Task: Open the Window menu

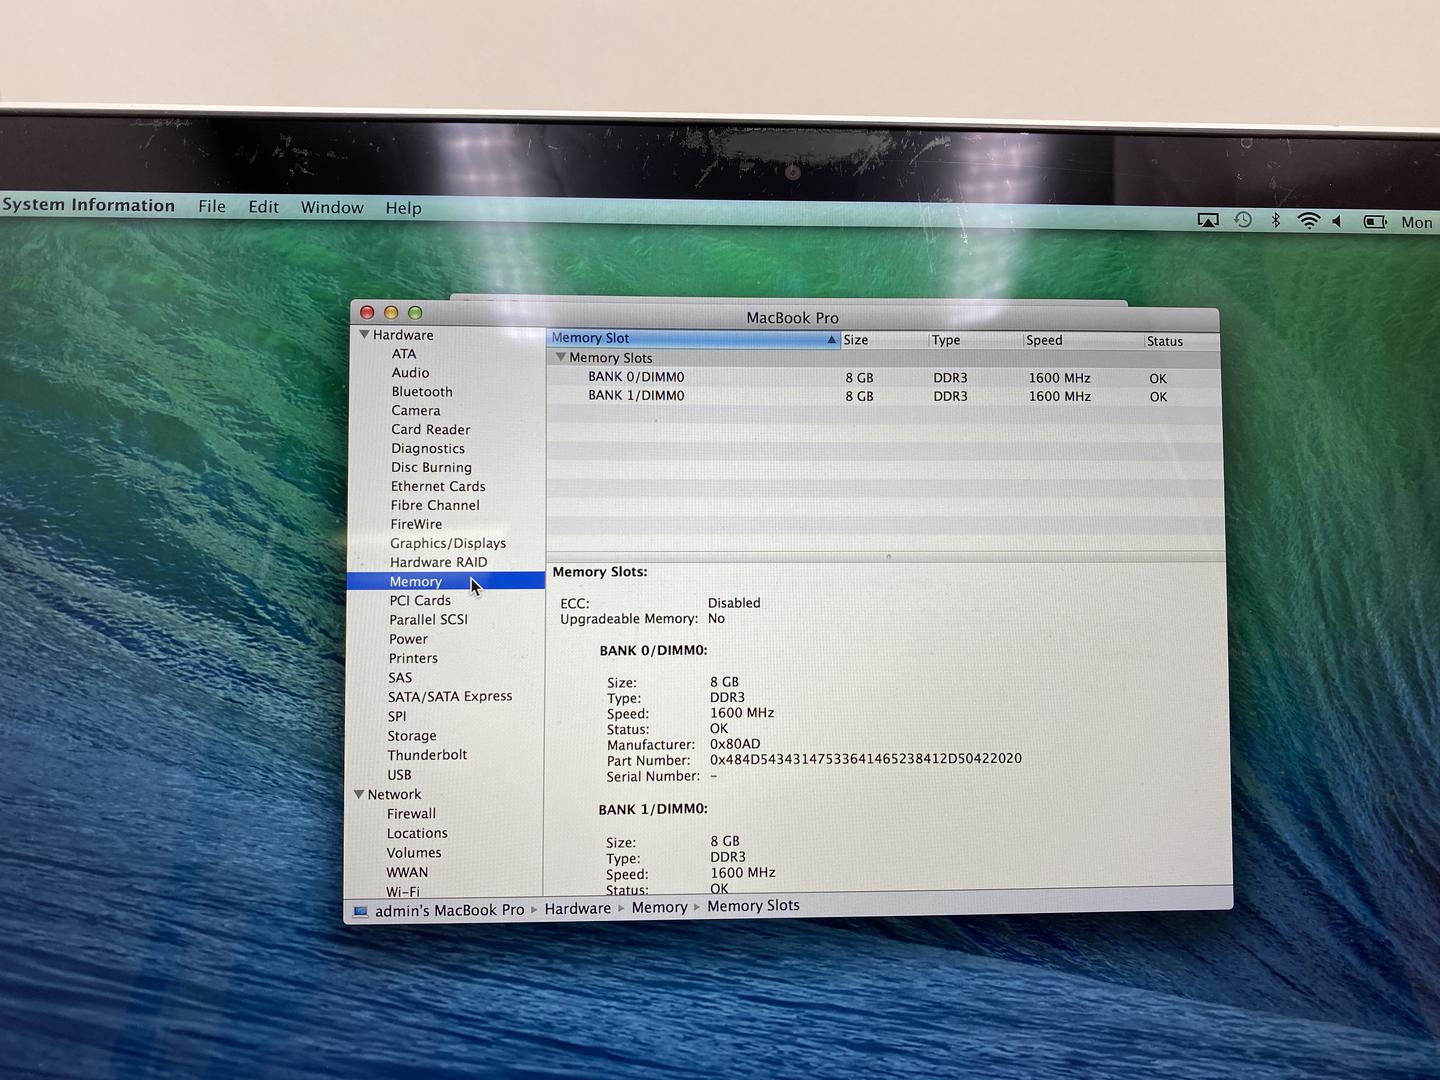Action: point(332,207)
